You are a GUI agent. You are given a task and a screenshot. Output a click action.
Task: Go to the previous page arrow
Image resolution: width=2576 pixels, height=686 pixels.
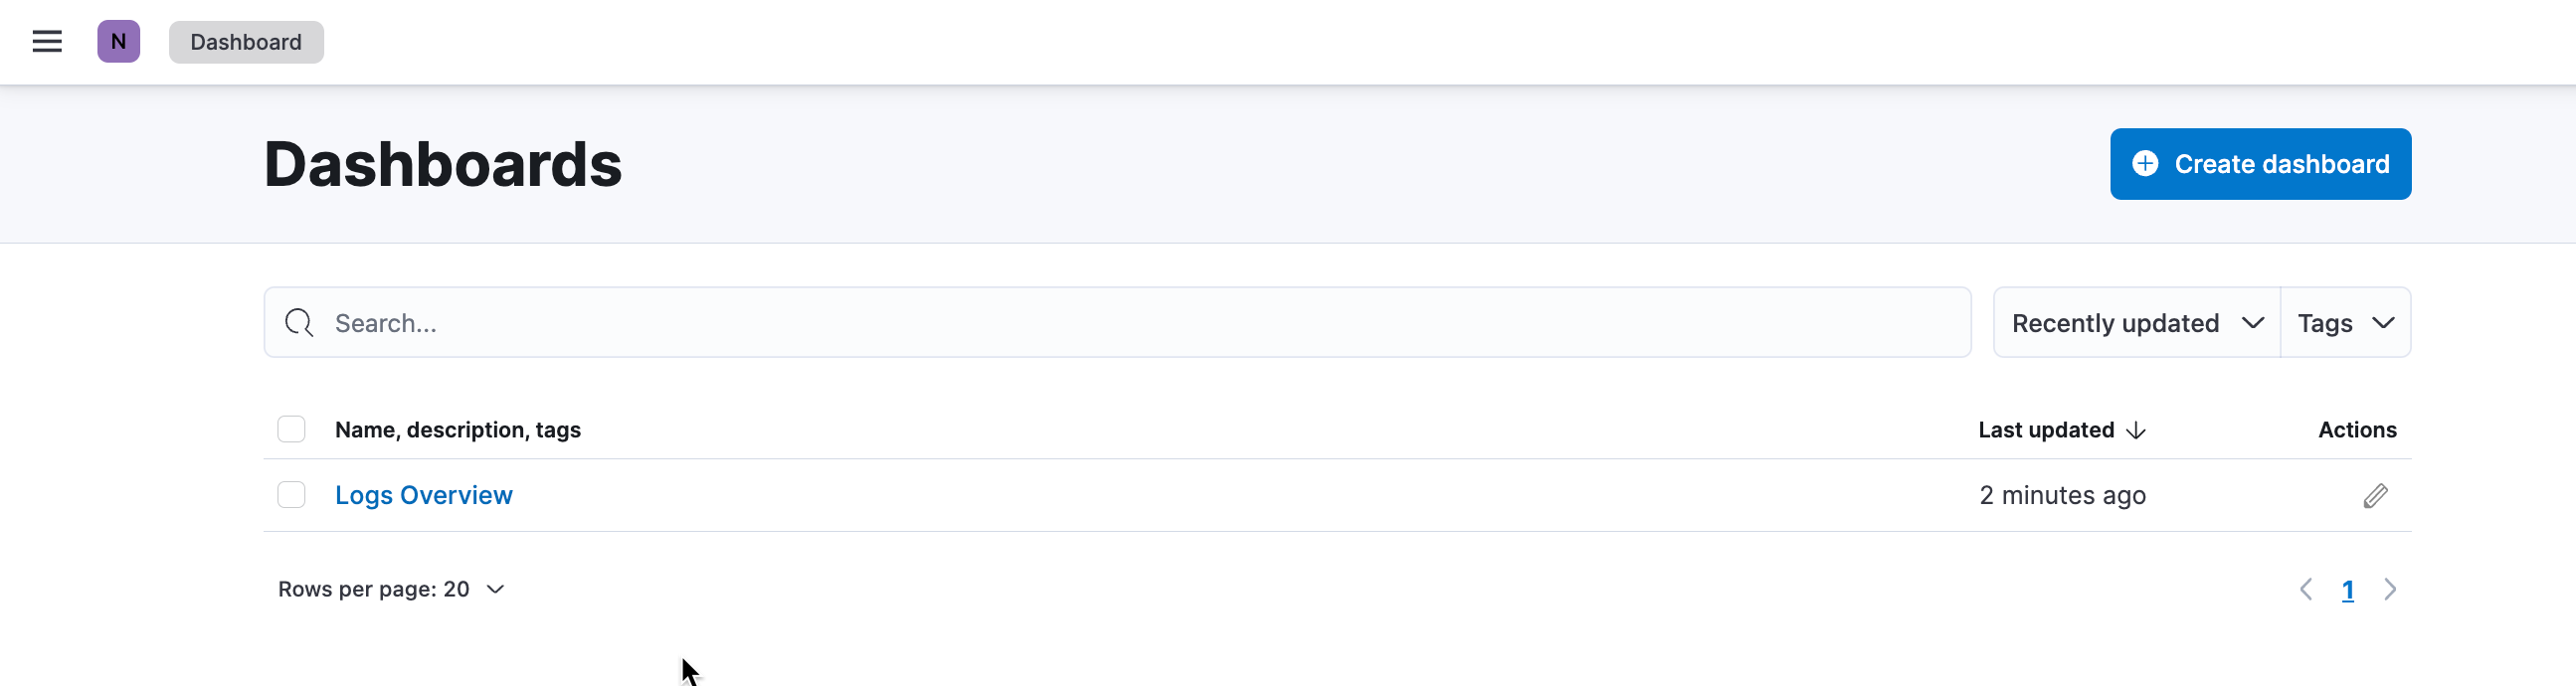point(2306,589)
